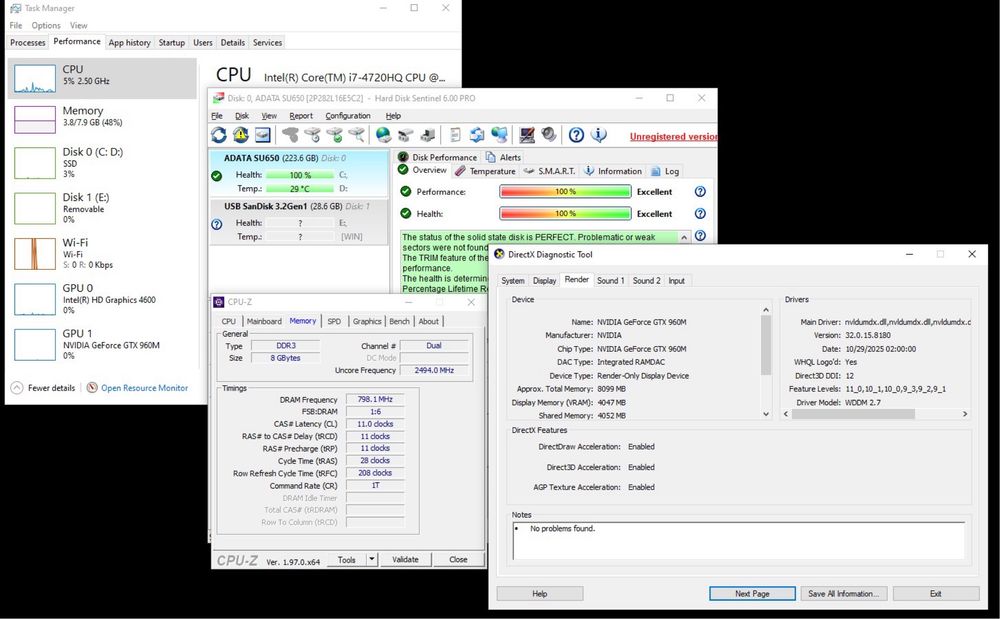
Task: Click the Performance 100 % gradient bar
Action: (x=565, y=191)
